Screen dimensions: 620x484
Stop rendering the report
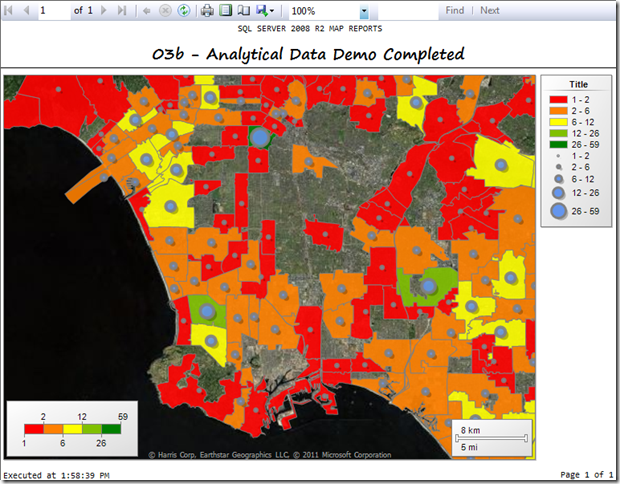point(165,11)
